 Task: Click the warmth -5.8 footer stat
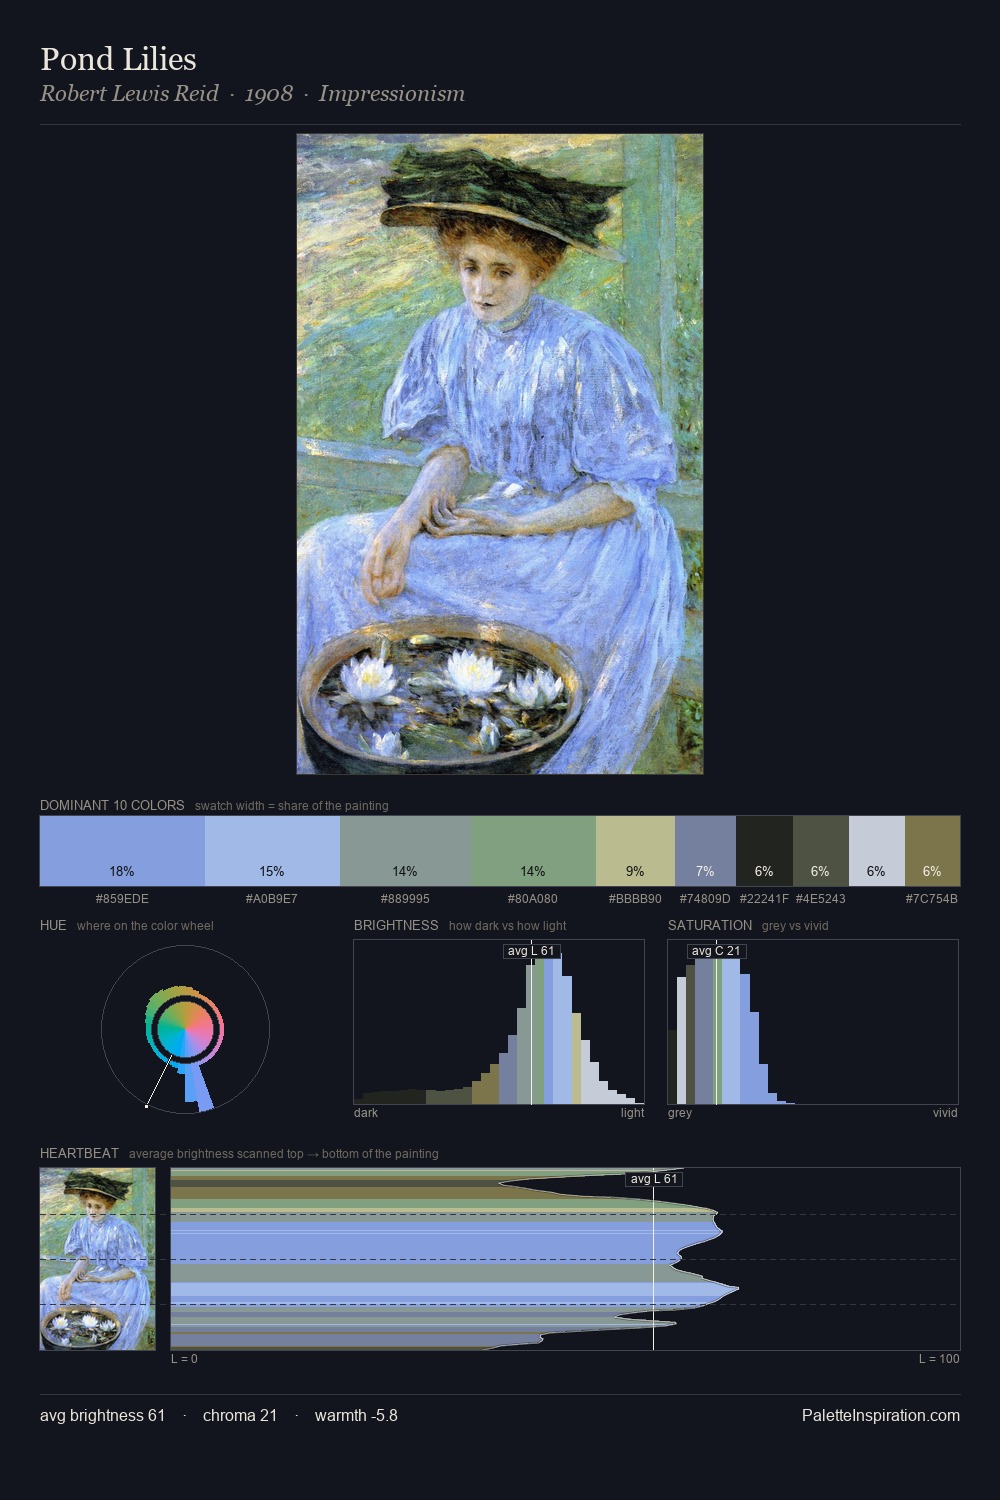pos(356,1415)
